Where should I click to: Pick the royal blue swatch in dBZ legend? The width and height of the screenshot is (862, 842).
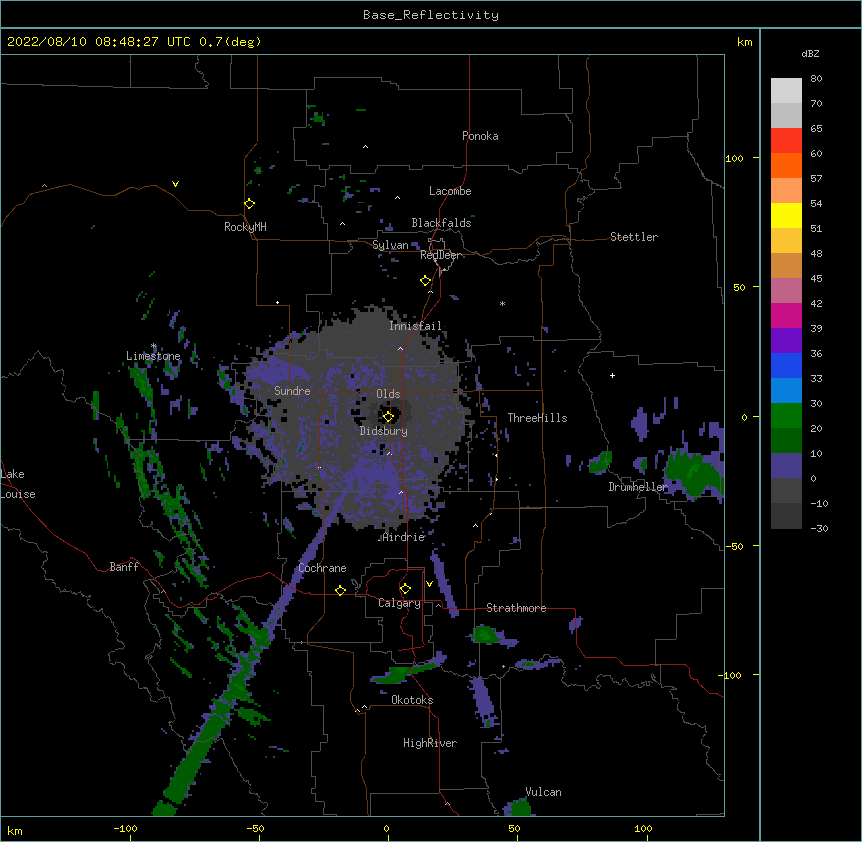click(x=786, y=365)
